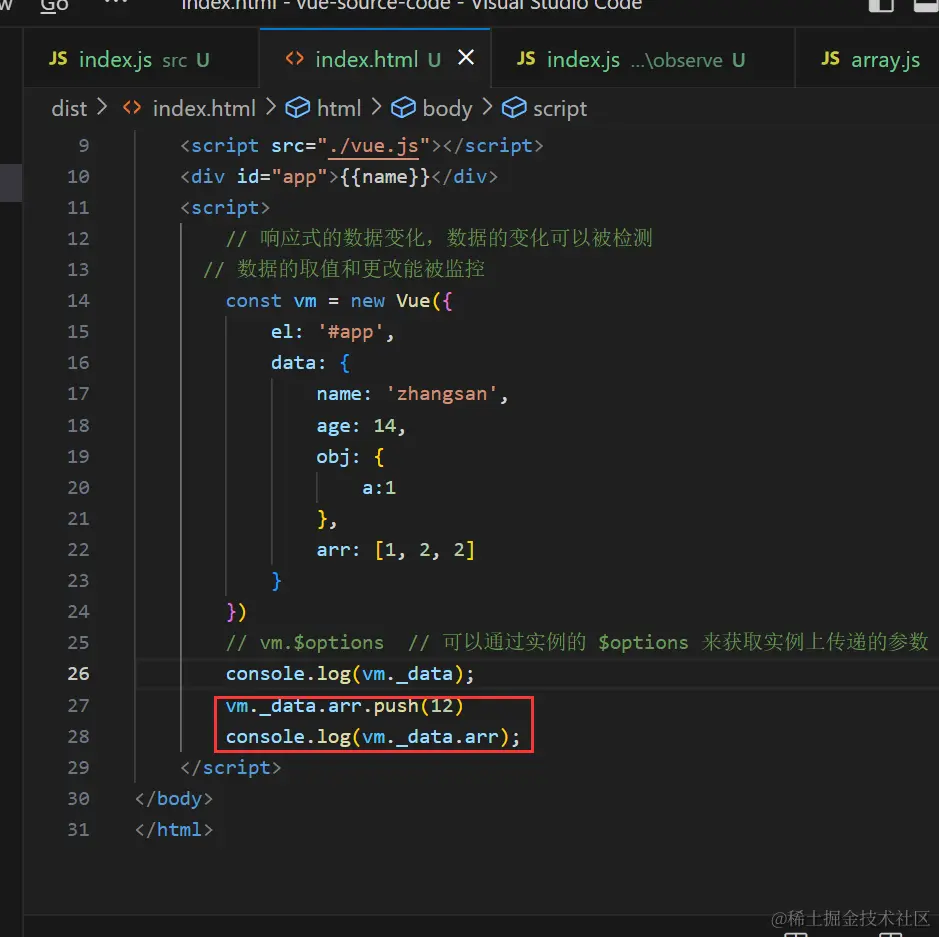Open the ./vue.js source link
Screen dimensions: 939x937
372,145
